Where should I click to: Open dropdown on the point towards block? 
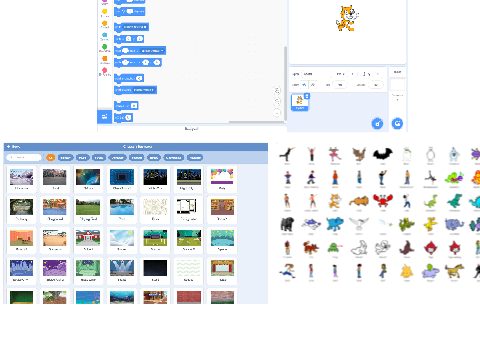[x=144, y=90]
